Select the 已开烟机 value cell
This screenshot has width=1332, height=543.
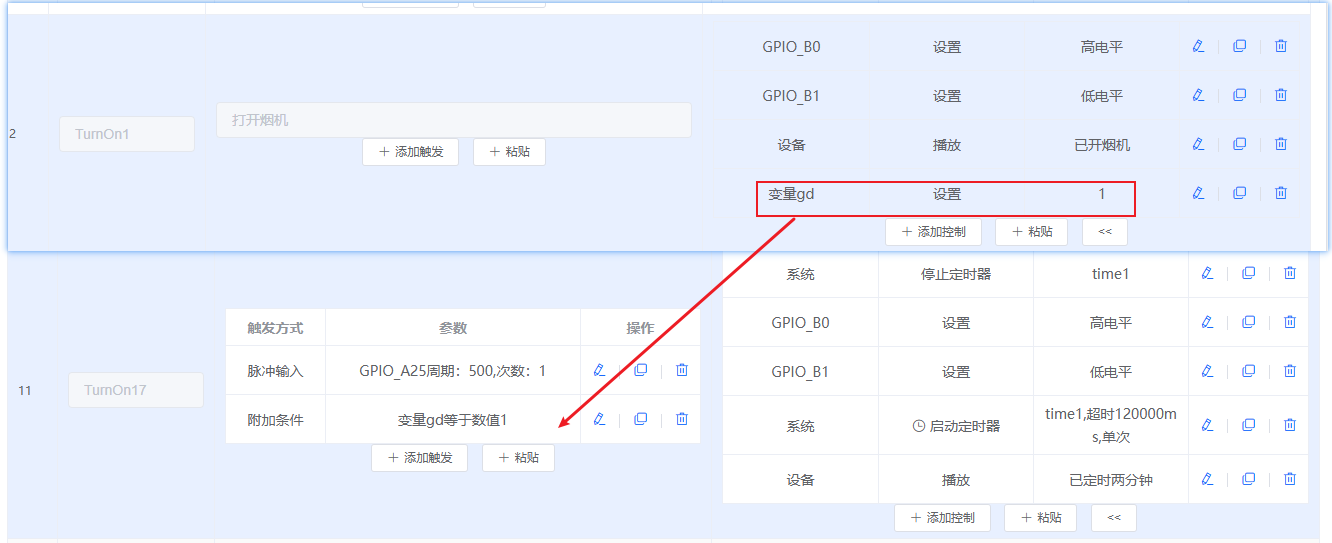(x=1102, y=145)
